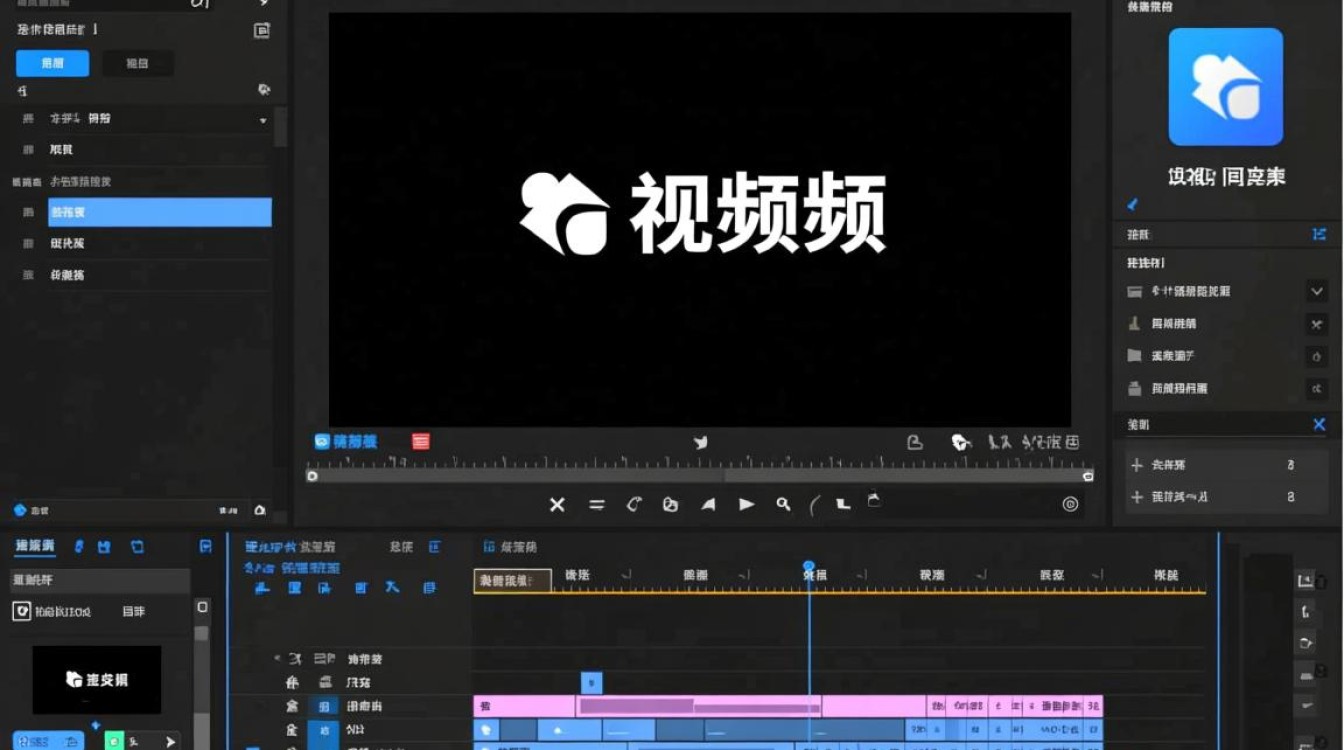Click the circular target icon right of transport

pos(1070,505)
